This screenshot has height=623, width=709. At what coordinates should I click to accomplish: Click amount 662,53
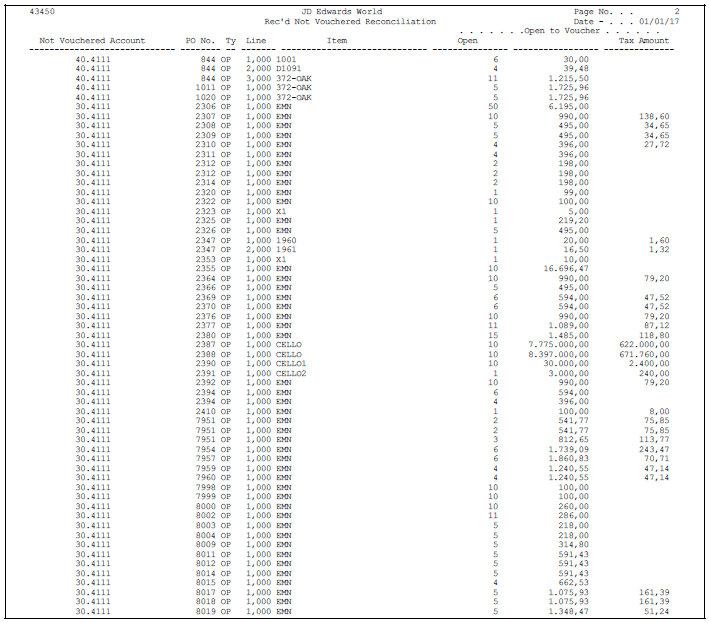point(573,582)
